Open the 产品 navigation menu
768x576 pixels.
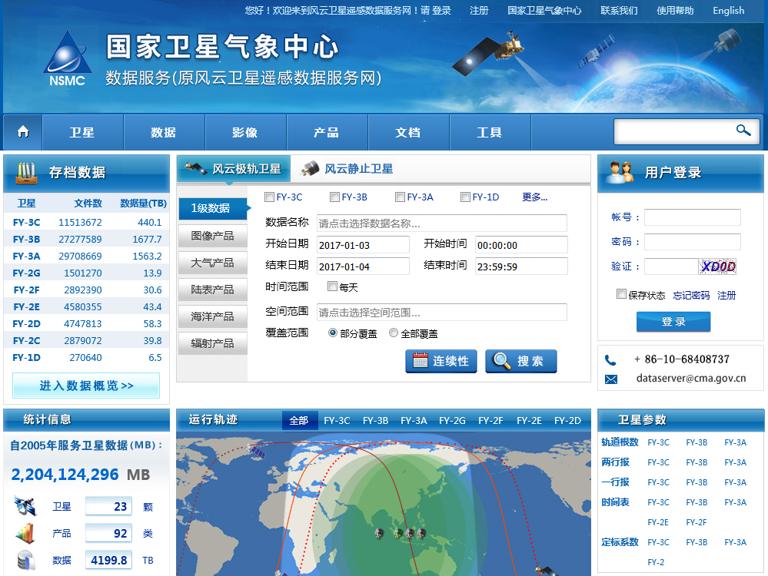326,132
